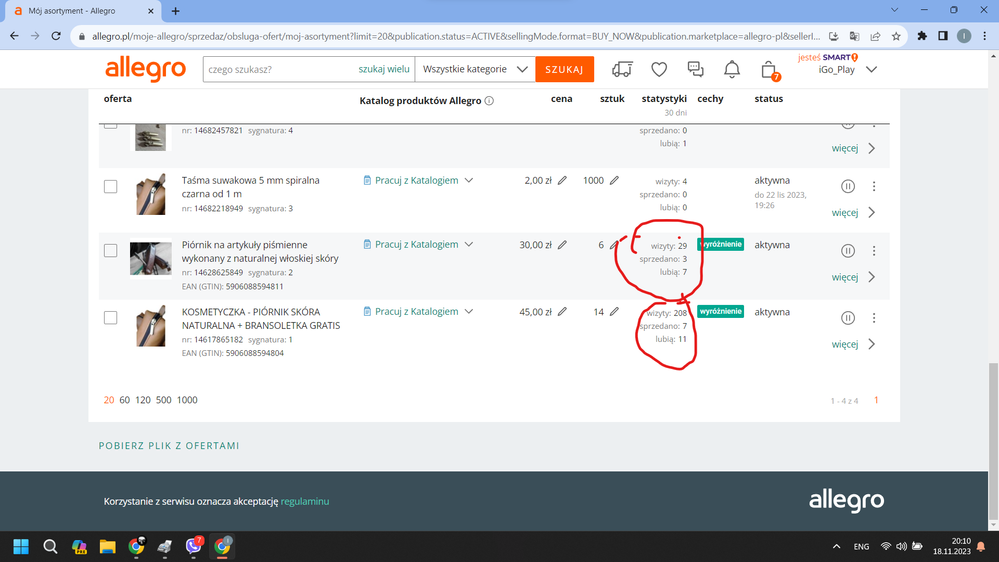
Task: Open Piórnik offer thumbnail image
Action: coord(151,259)
